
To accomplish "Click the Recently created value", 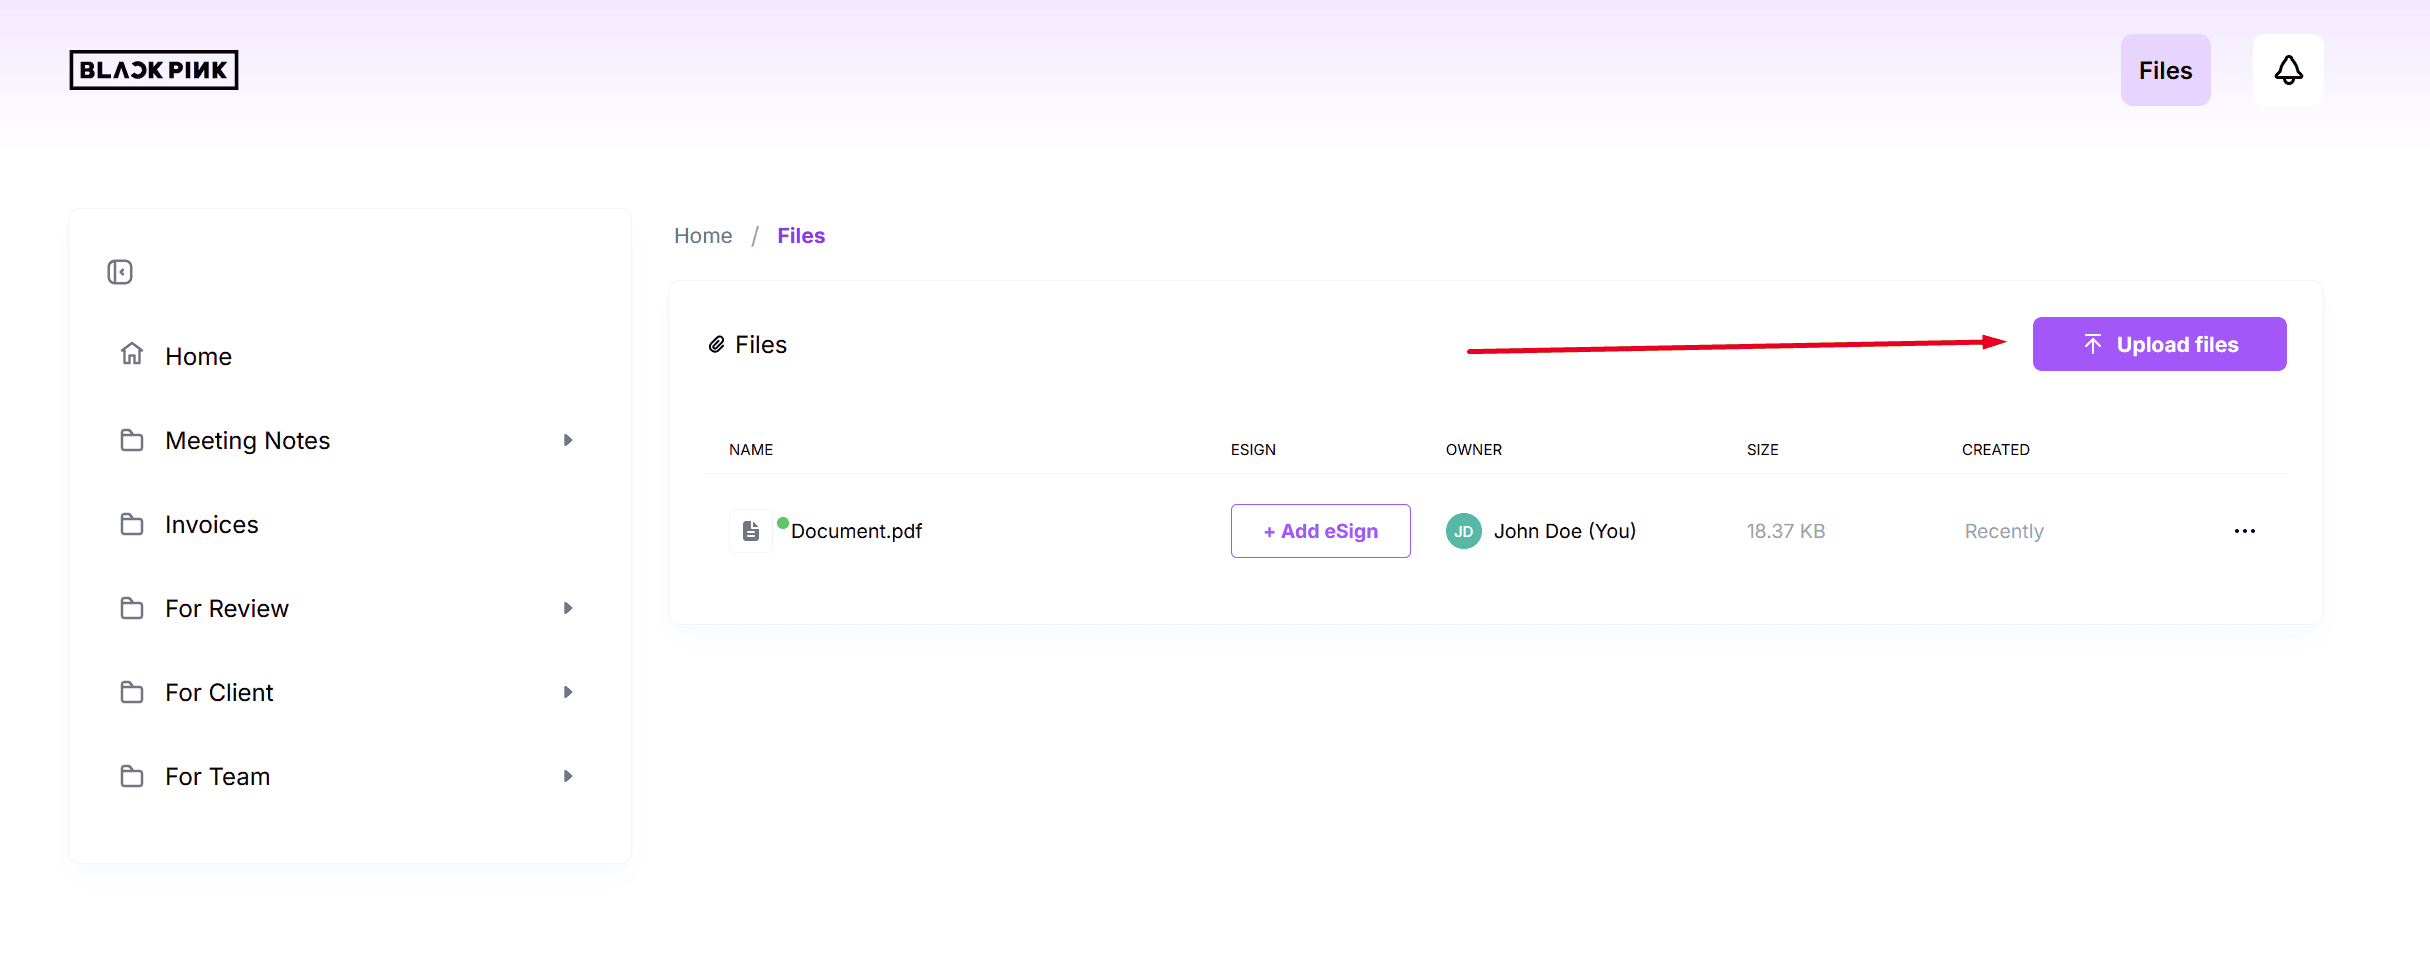I will point(2004,531).
